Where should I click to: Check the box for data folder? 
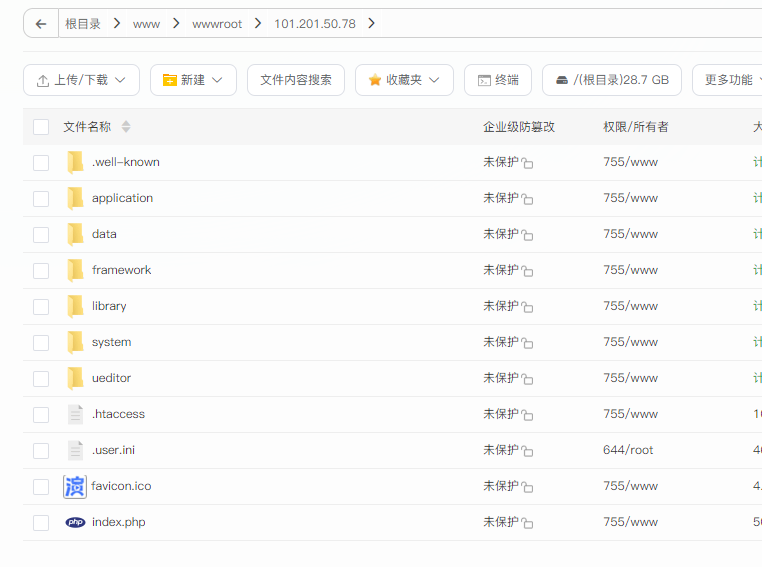41,235
